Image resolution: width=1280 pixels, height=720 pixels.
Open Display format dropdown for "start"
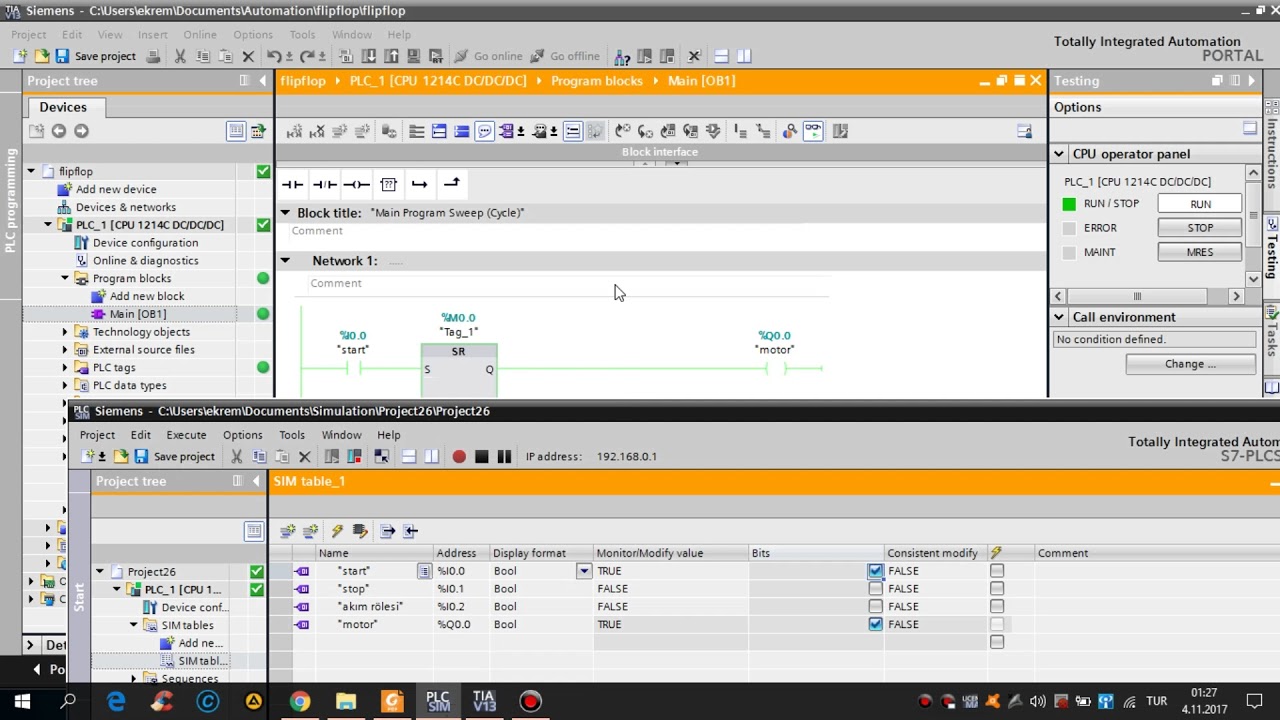point(584,571)
